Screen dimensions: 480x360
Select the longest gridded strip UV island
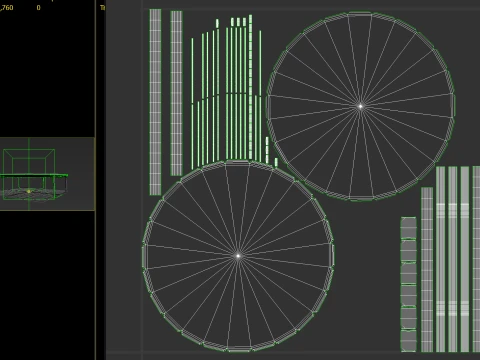coord(155,102)
